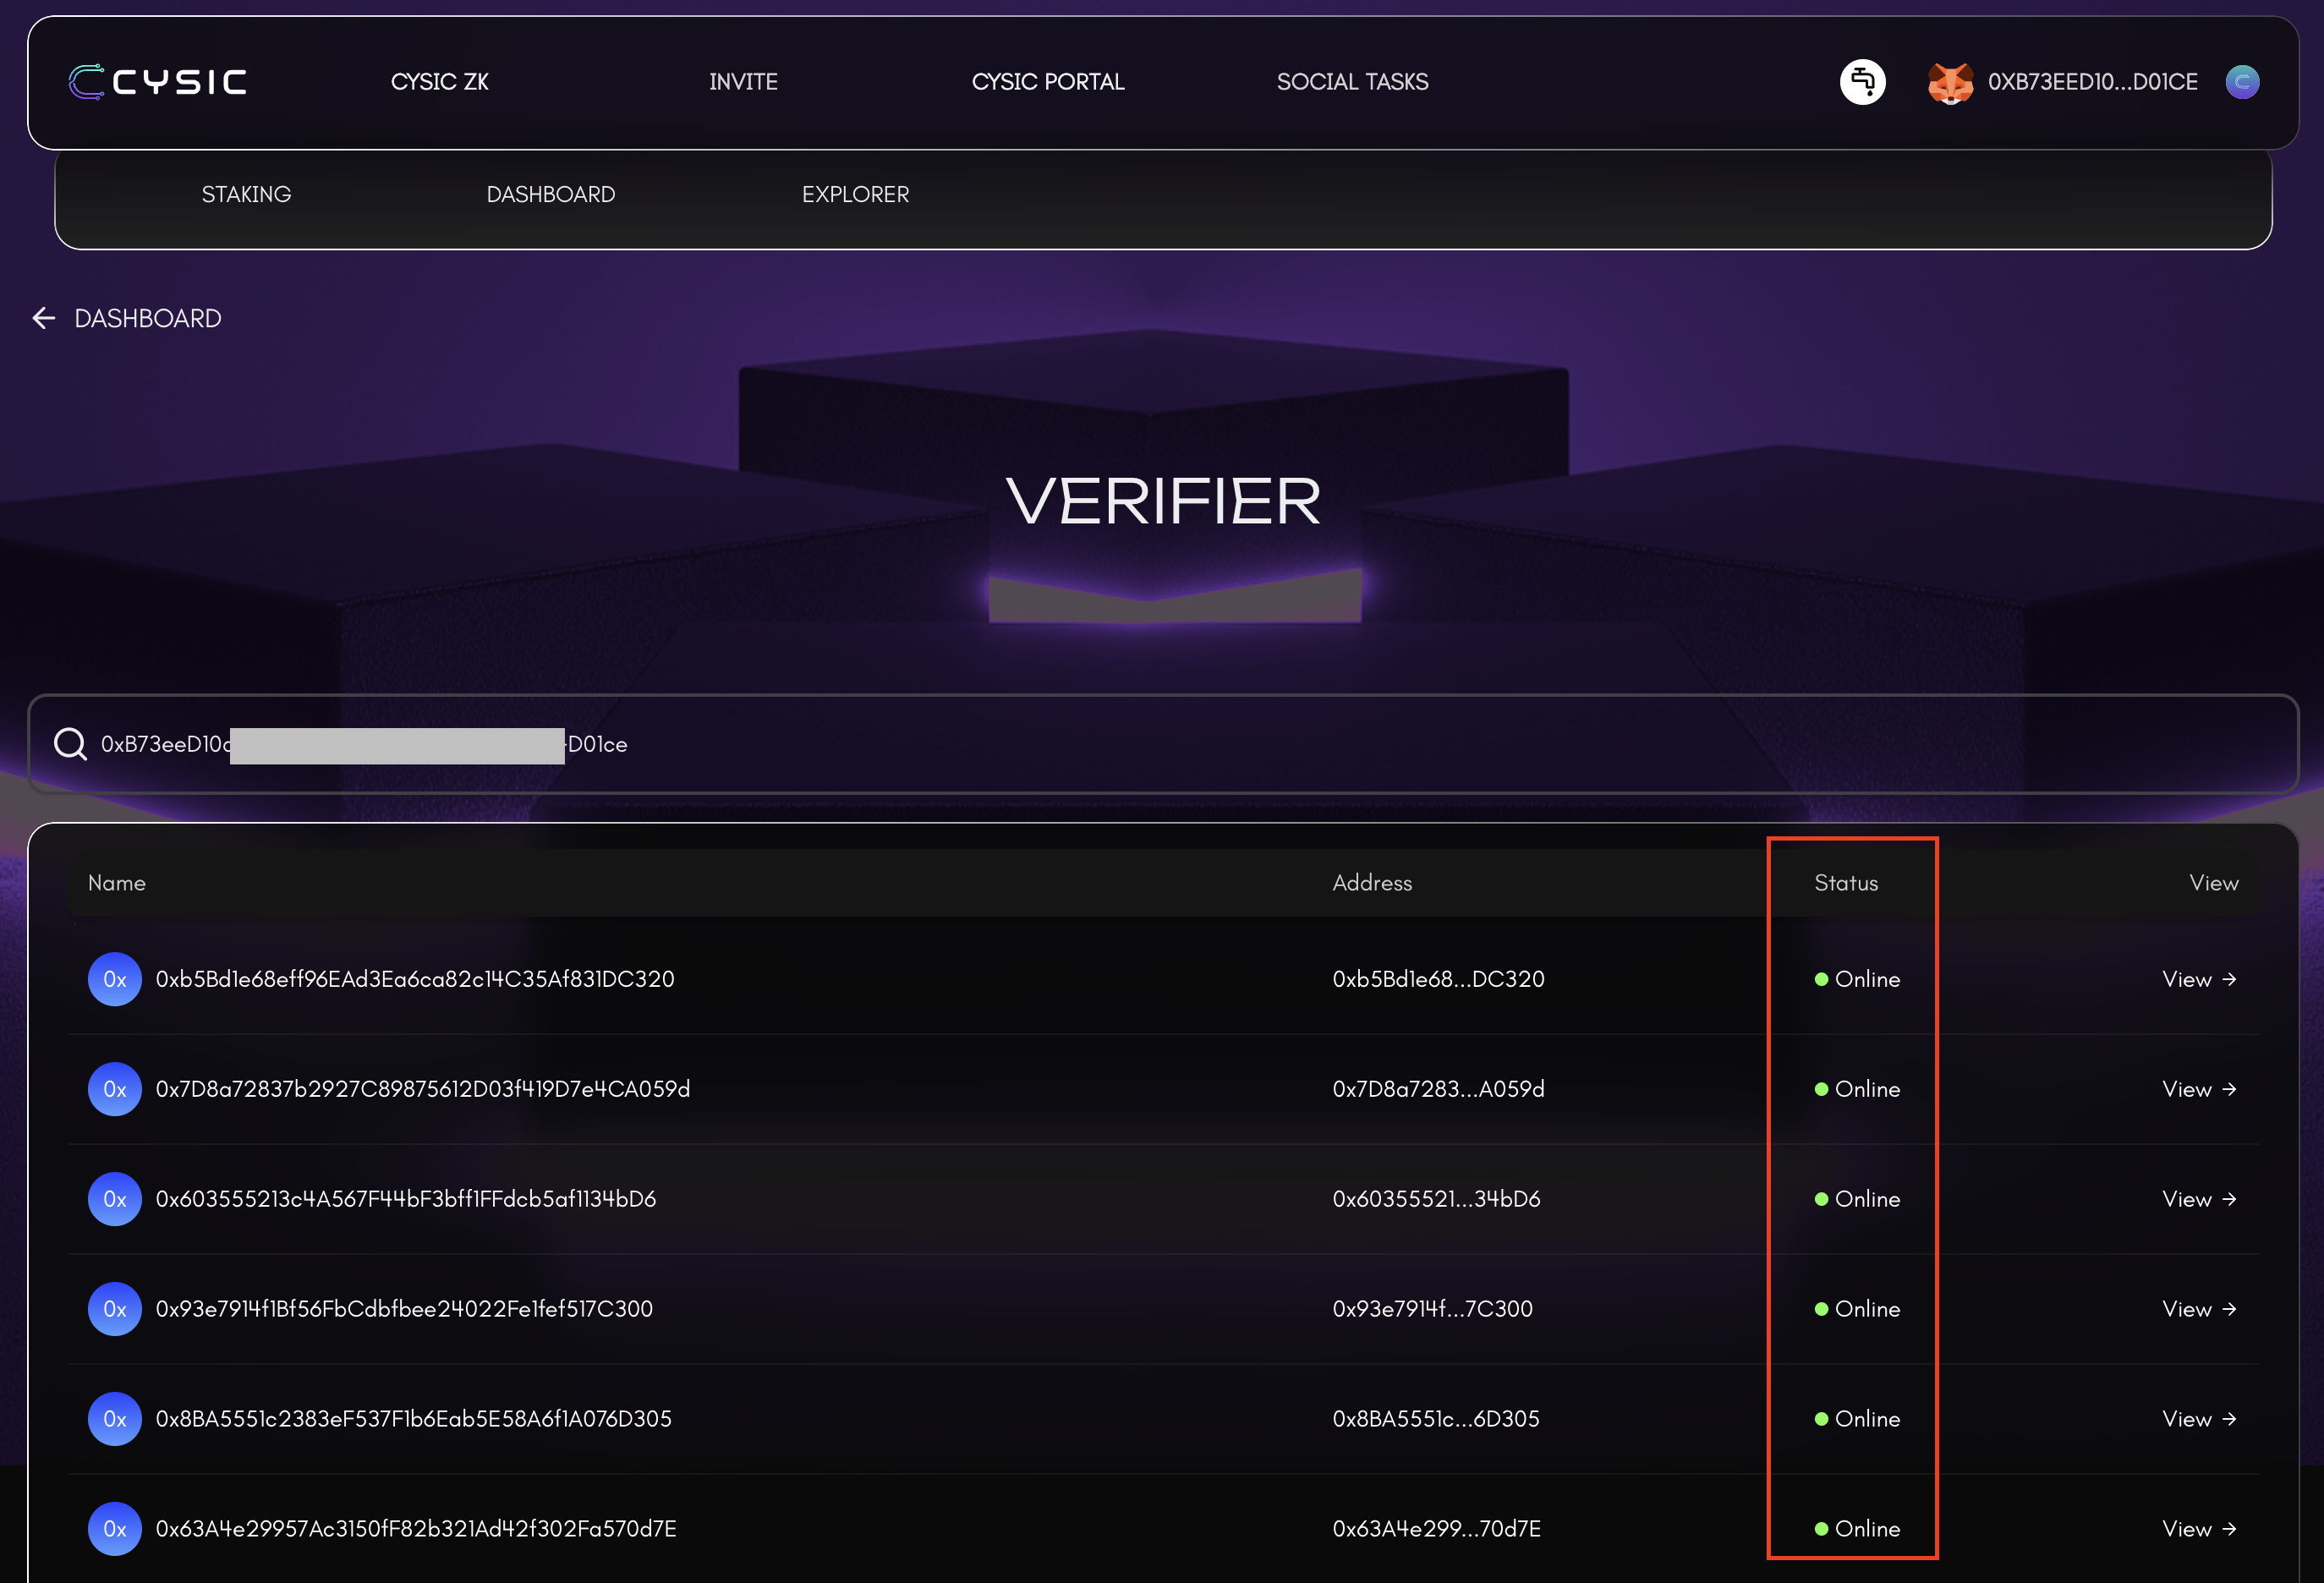This screenshot has width=2324, height=1583.
Task: Click Online status of 0xb5Bd1e68 row
Action: pyautogui.click(x=1857, y=979)
